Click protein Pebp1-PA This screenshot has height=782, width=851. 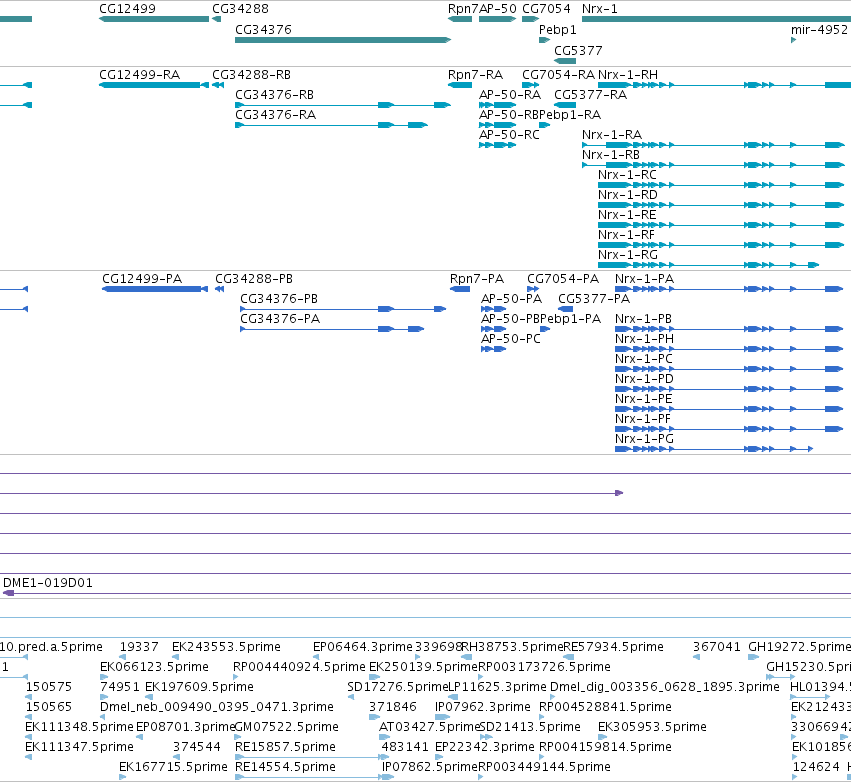(570, 319)
